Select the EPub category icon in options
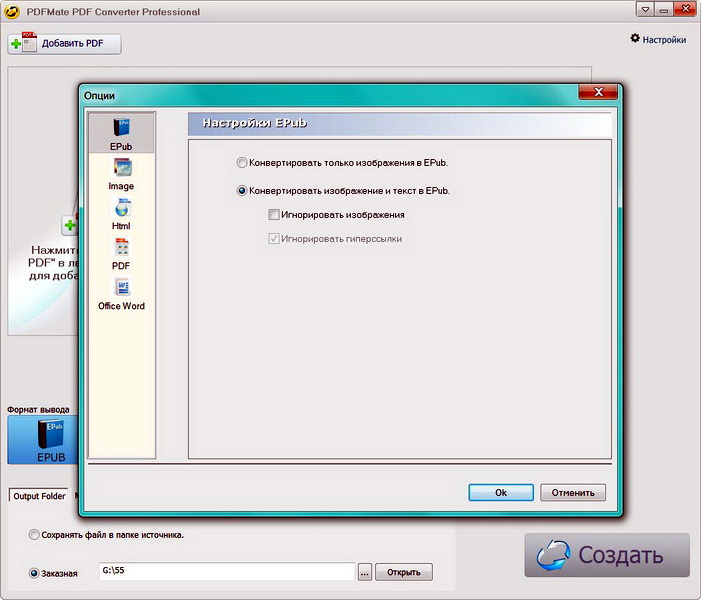Image resolution: width=701 pixels, height=600 pixels. click(121, 133)
